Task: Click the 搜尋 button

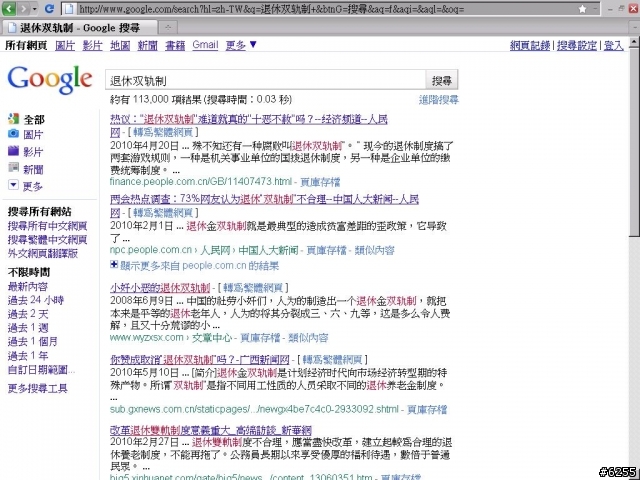Action: (x=442, y=80)
